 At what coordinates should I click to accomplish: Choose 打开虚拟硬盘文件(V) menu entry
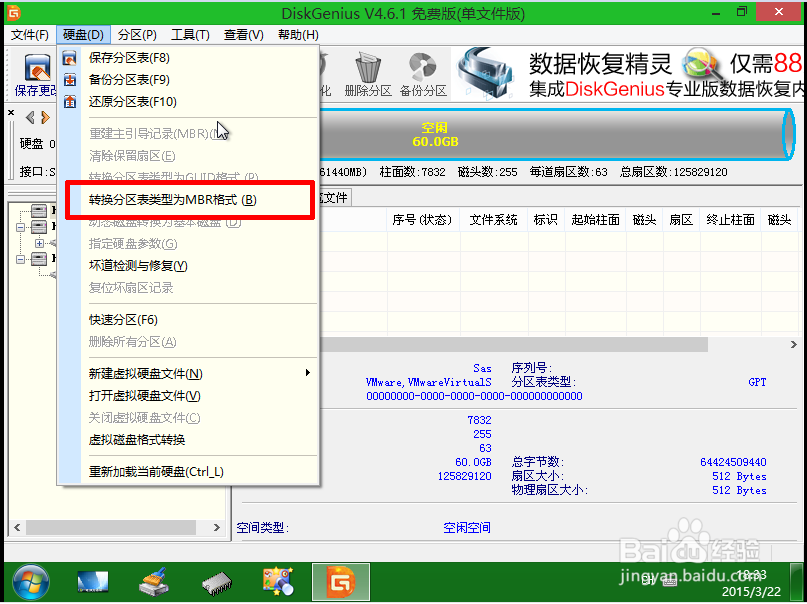tap(188, 396)
